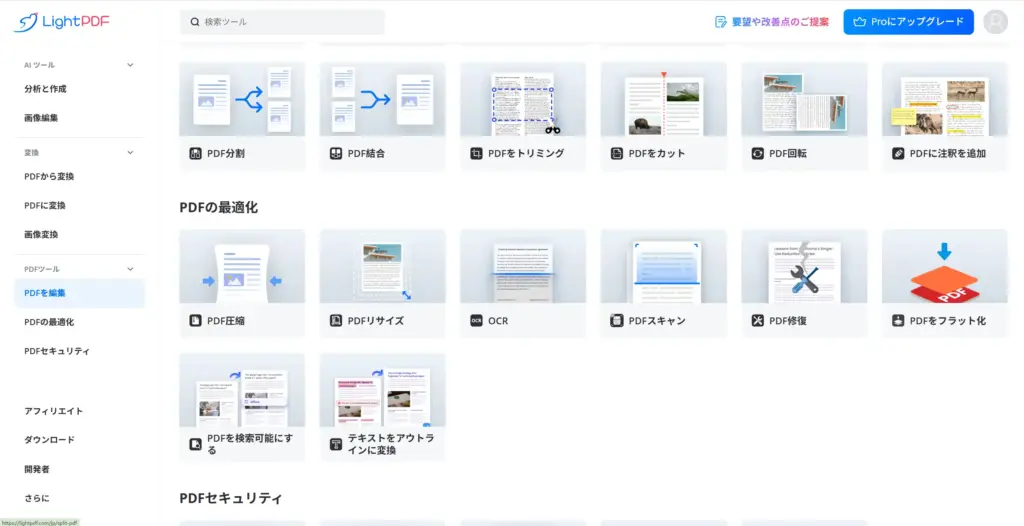This screenshot has height=526, width=1024.
Task: Collapse the AIツール sidebar section chevron
Action: 130,65
